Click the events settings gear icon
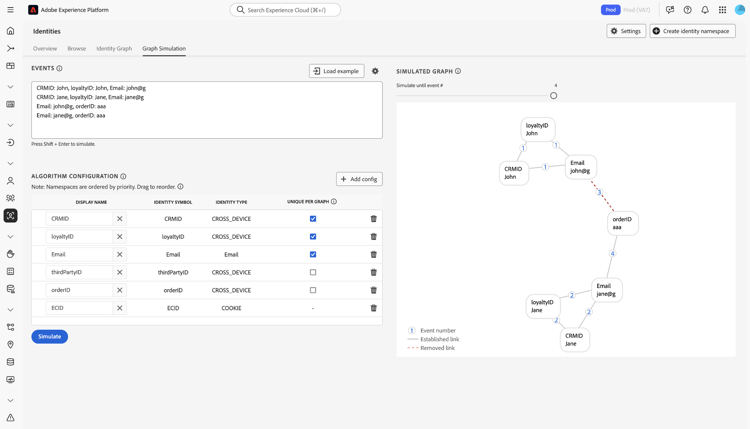The width and height of the screenshot is (750, 429). click(375, 71)
